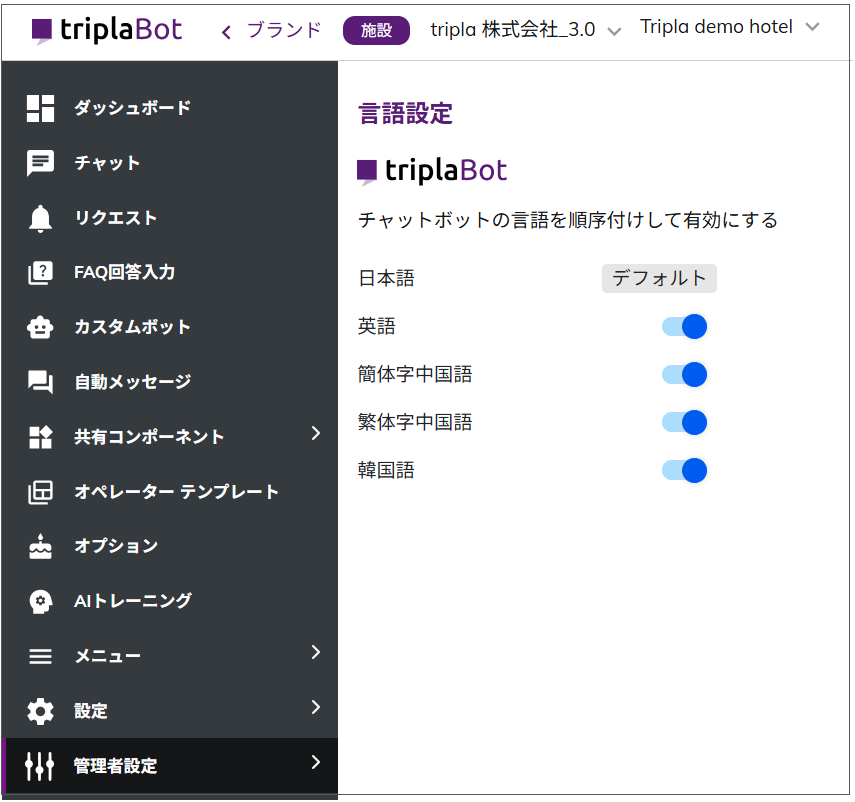Click the bell icon for リクエスト
This screenshot has height=802, width=855.
point(40,219)
